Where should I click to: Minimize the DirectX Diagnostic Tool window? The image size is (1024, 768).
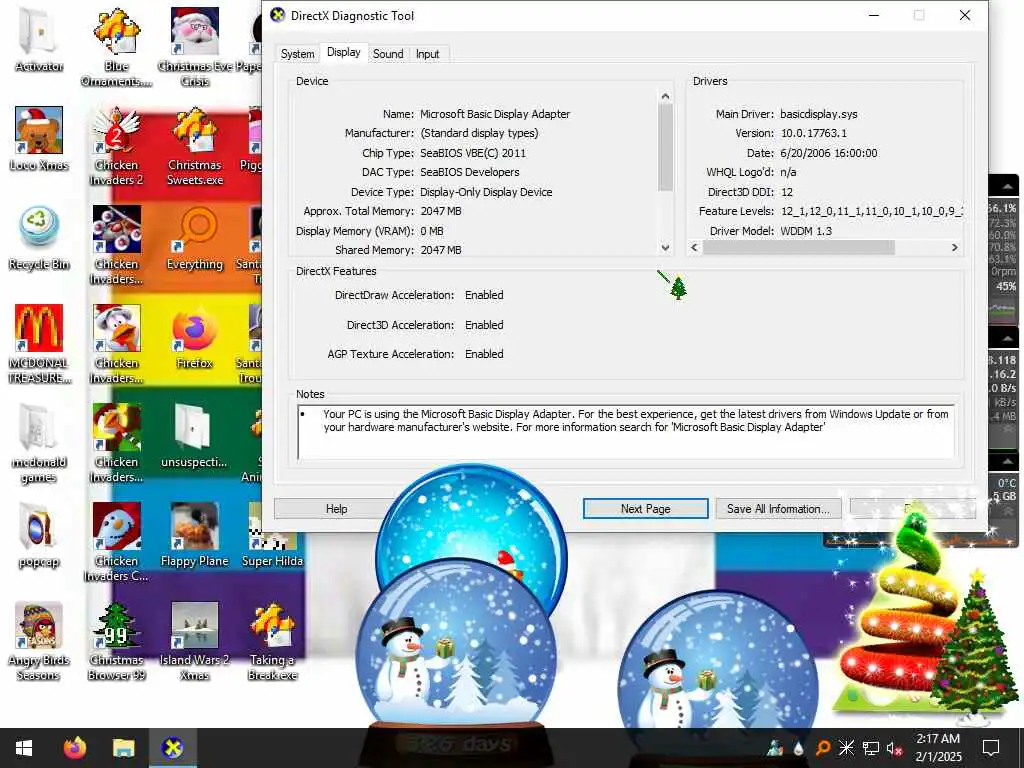[x=874, y=15]
